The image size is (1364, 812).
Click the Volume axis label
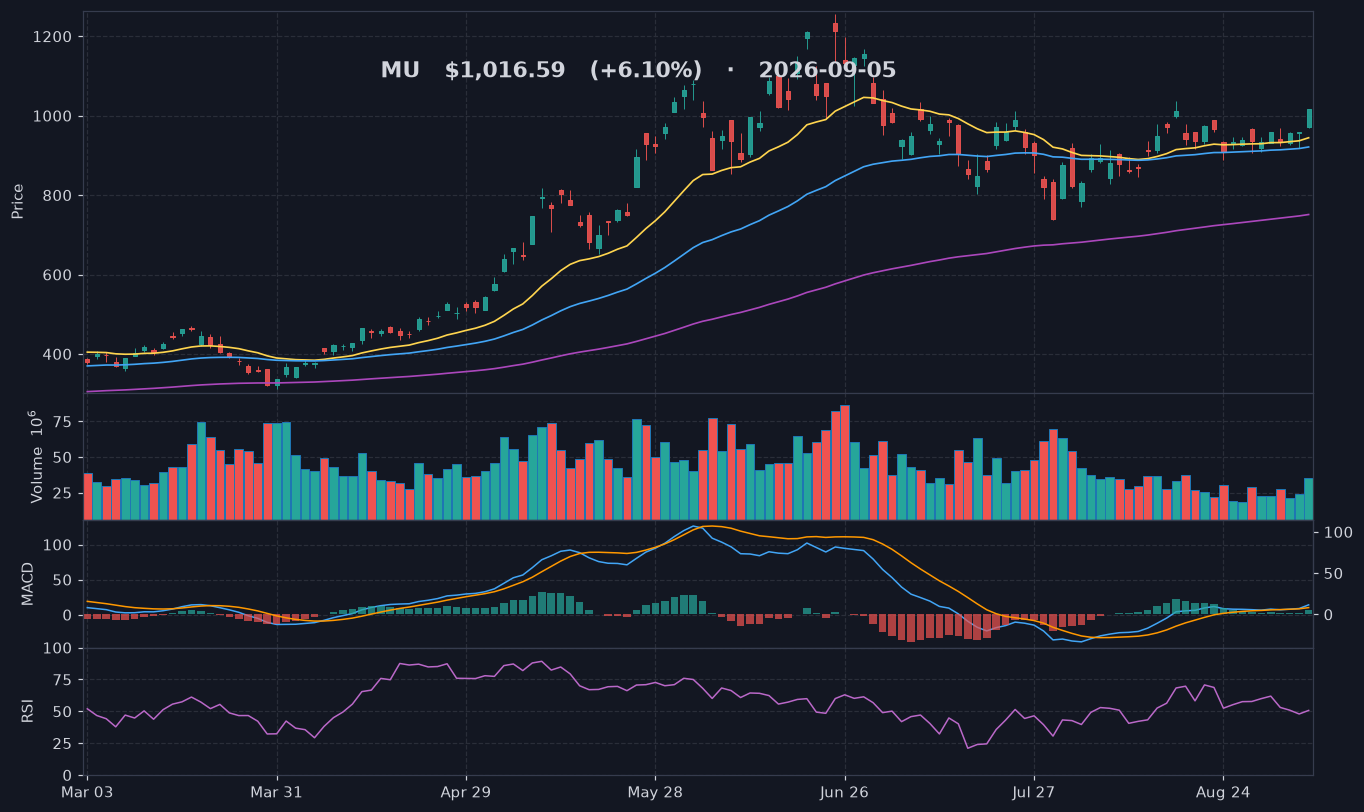(x=36, y=456)
